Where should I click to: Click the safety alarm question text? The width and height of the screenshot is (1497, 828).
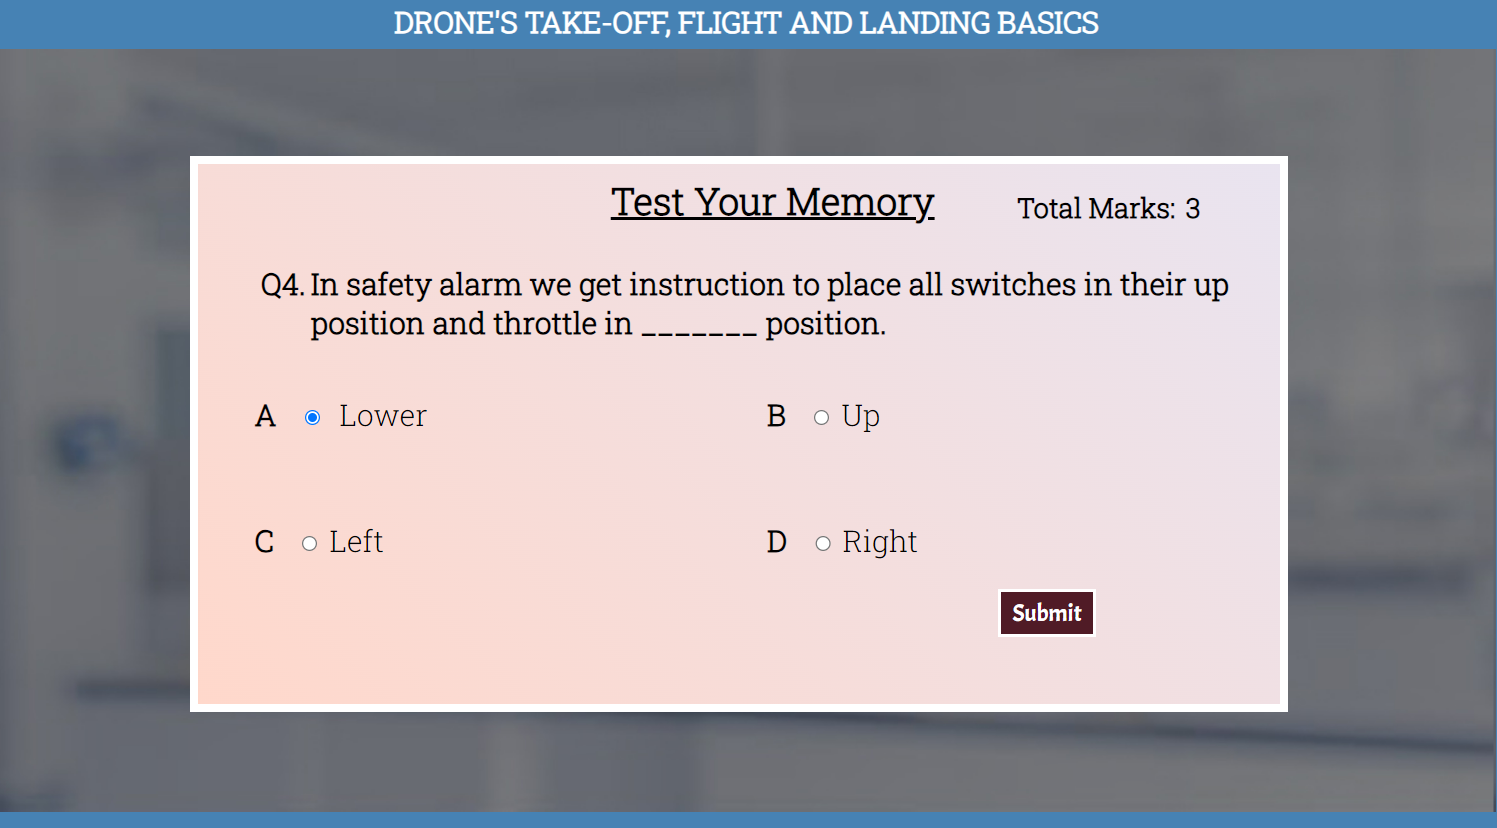coord(768,285)
